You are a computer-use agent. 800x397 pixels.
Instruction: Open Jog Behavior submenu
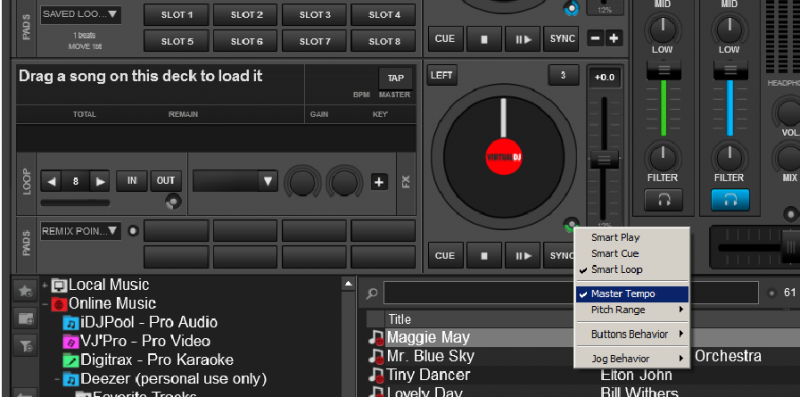pyautogui.click(x=632, y=358)
